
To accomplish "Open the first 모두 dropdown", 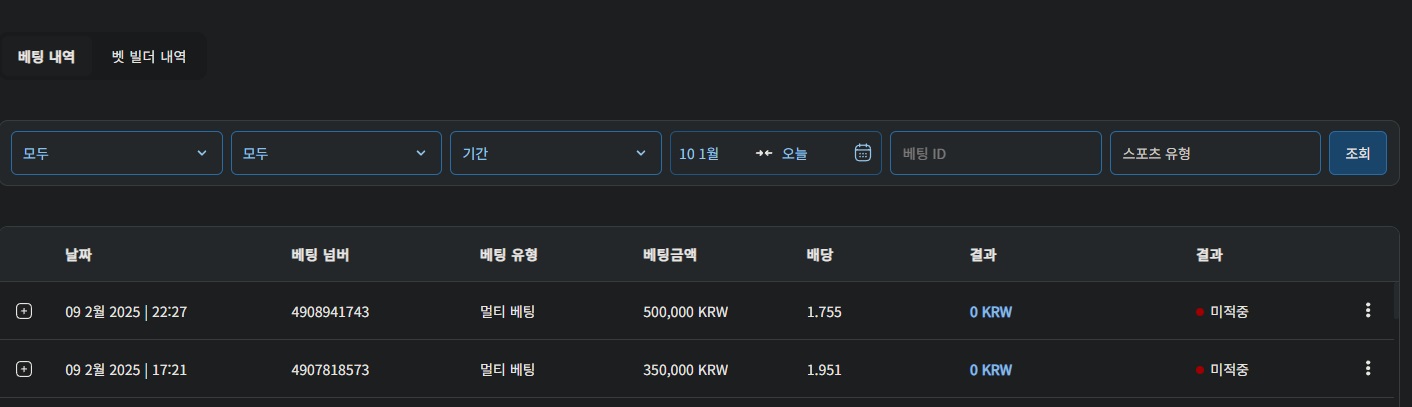I will [x=117, y=153].
